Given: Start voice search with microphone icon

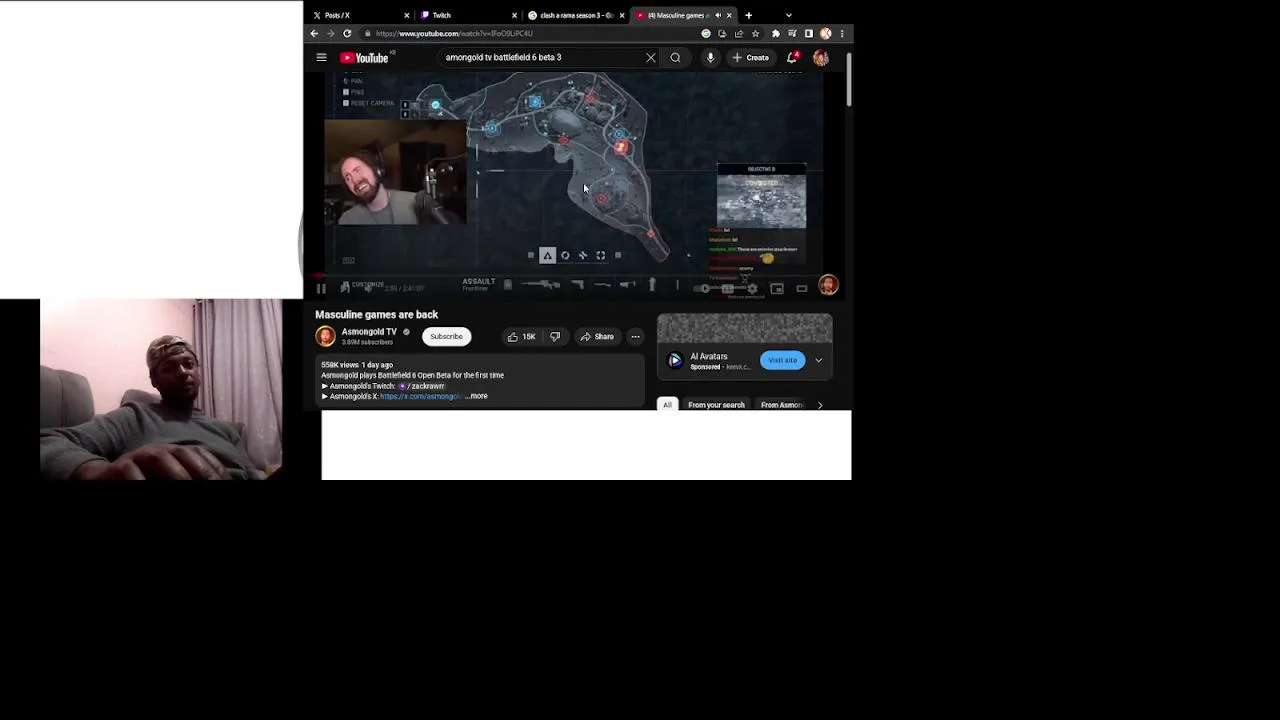Looking at the screenshot, I should [x=710, y=57].
